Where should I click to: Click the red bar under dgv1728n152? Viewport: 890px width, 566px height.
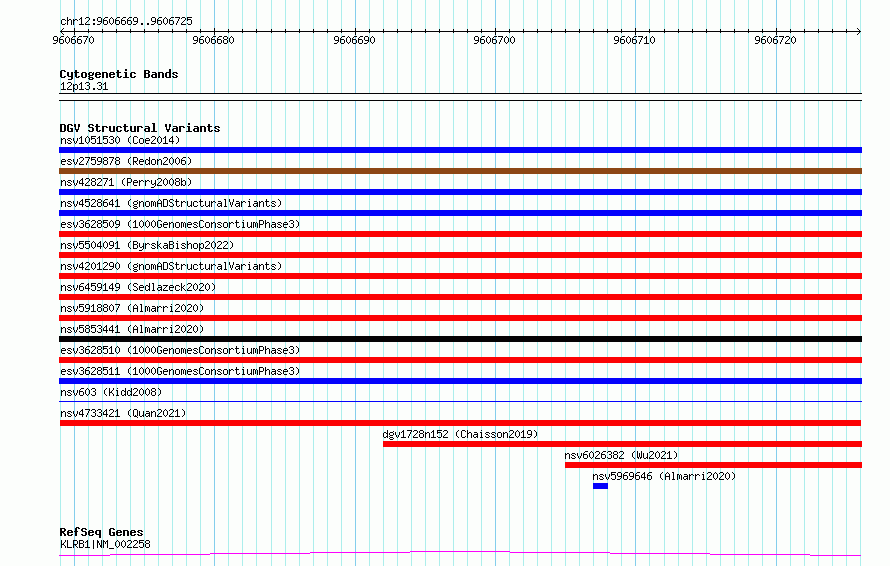623,444
